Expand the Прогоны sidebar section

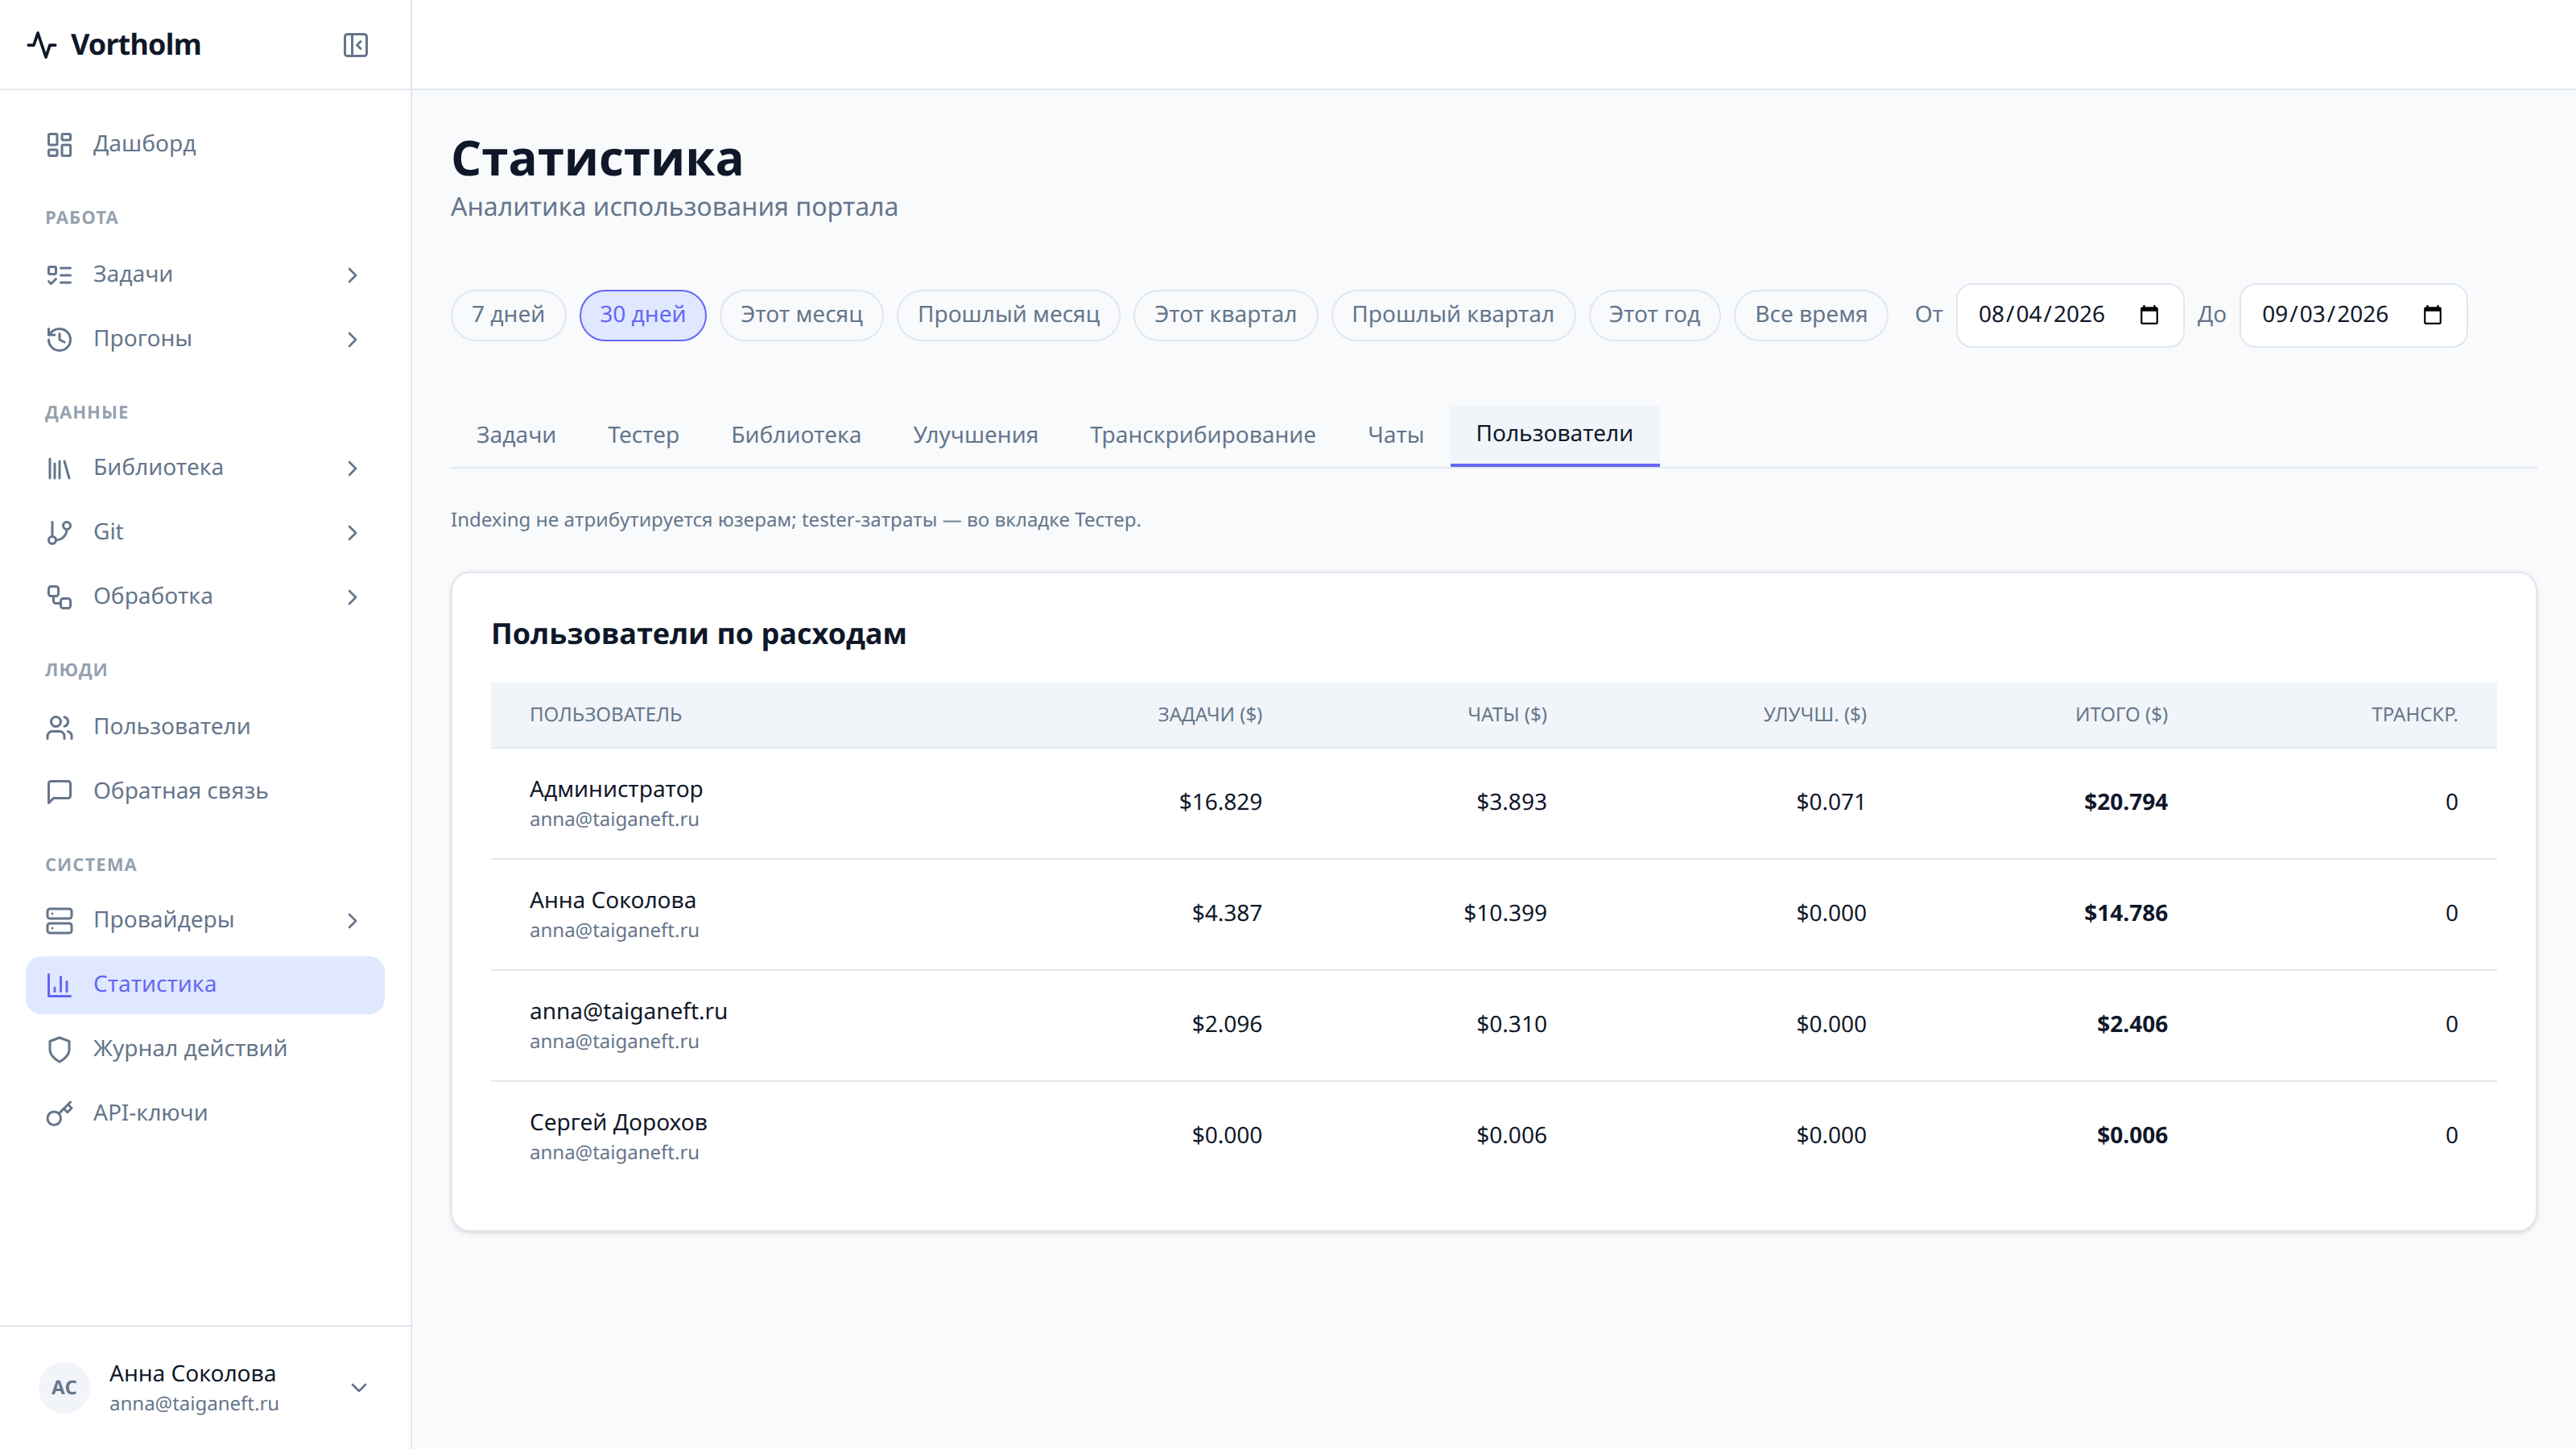pos(352,340)
